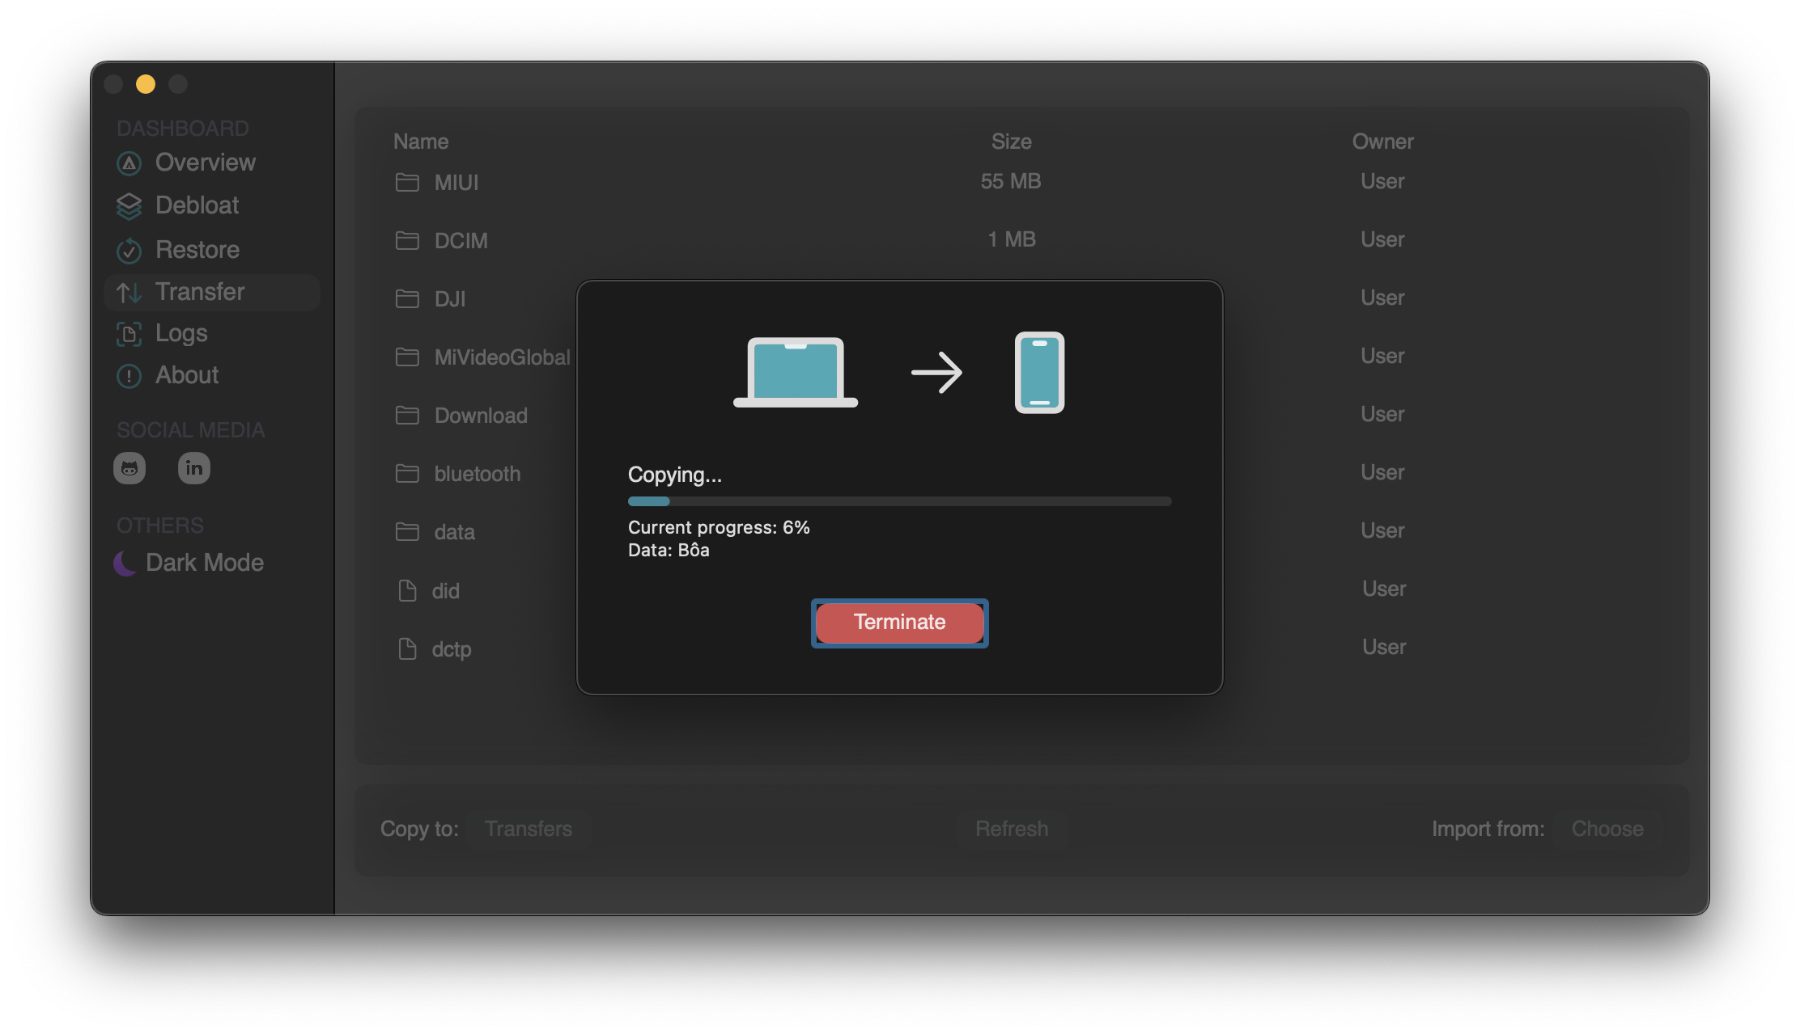Open the Logs section

click(x=181, y=333)
